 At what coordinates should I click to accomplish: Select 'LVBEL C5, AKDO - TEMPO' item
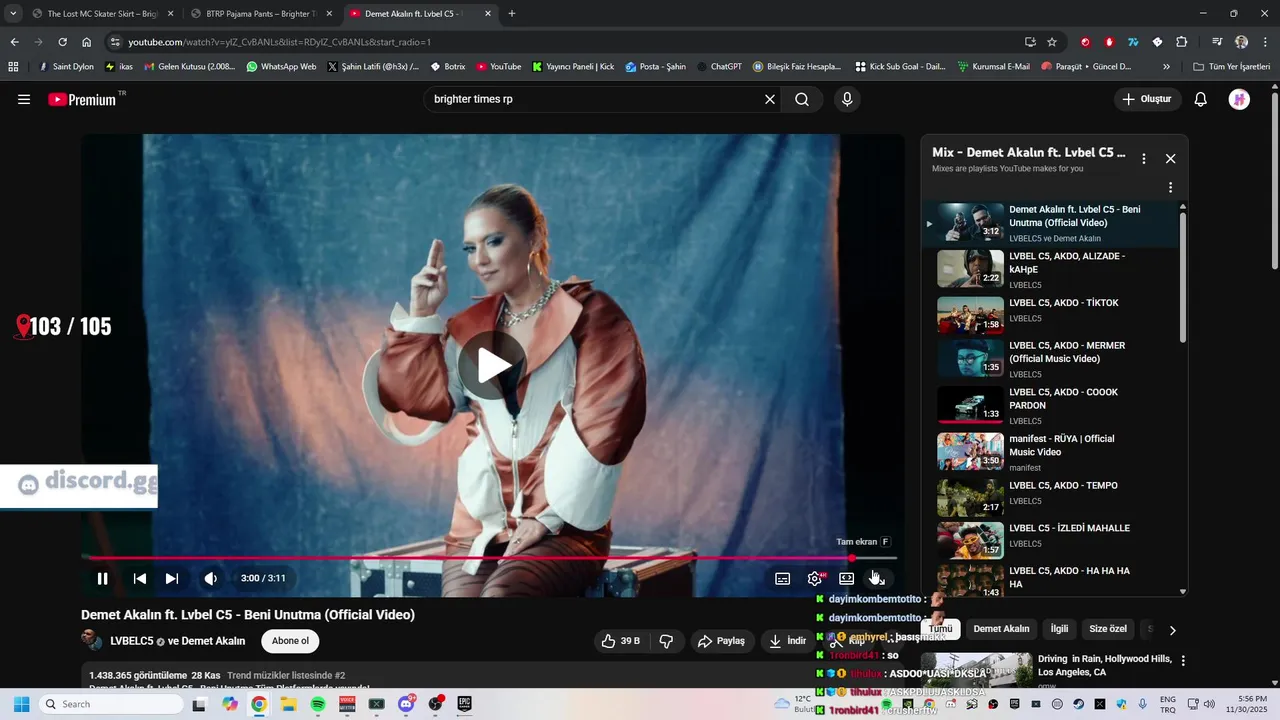(x=1049, y=497)
